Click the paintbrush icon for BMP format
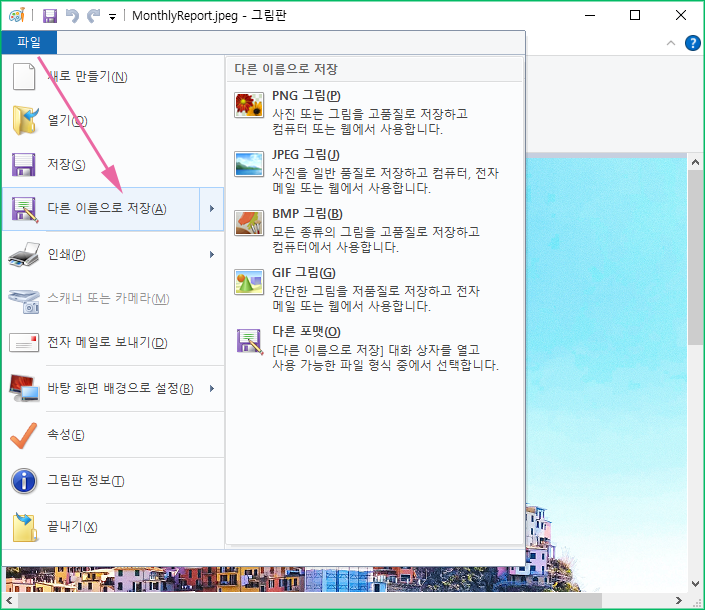Image resolution: width=705 pixels, height=610 pixels. click(249, 223)
